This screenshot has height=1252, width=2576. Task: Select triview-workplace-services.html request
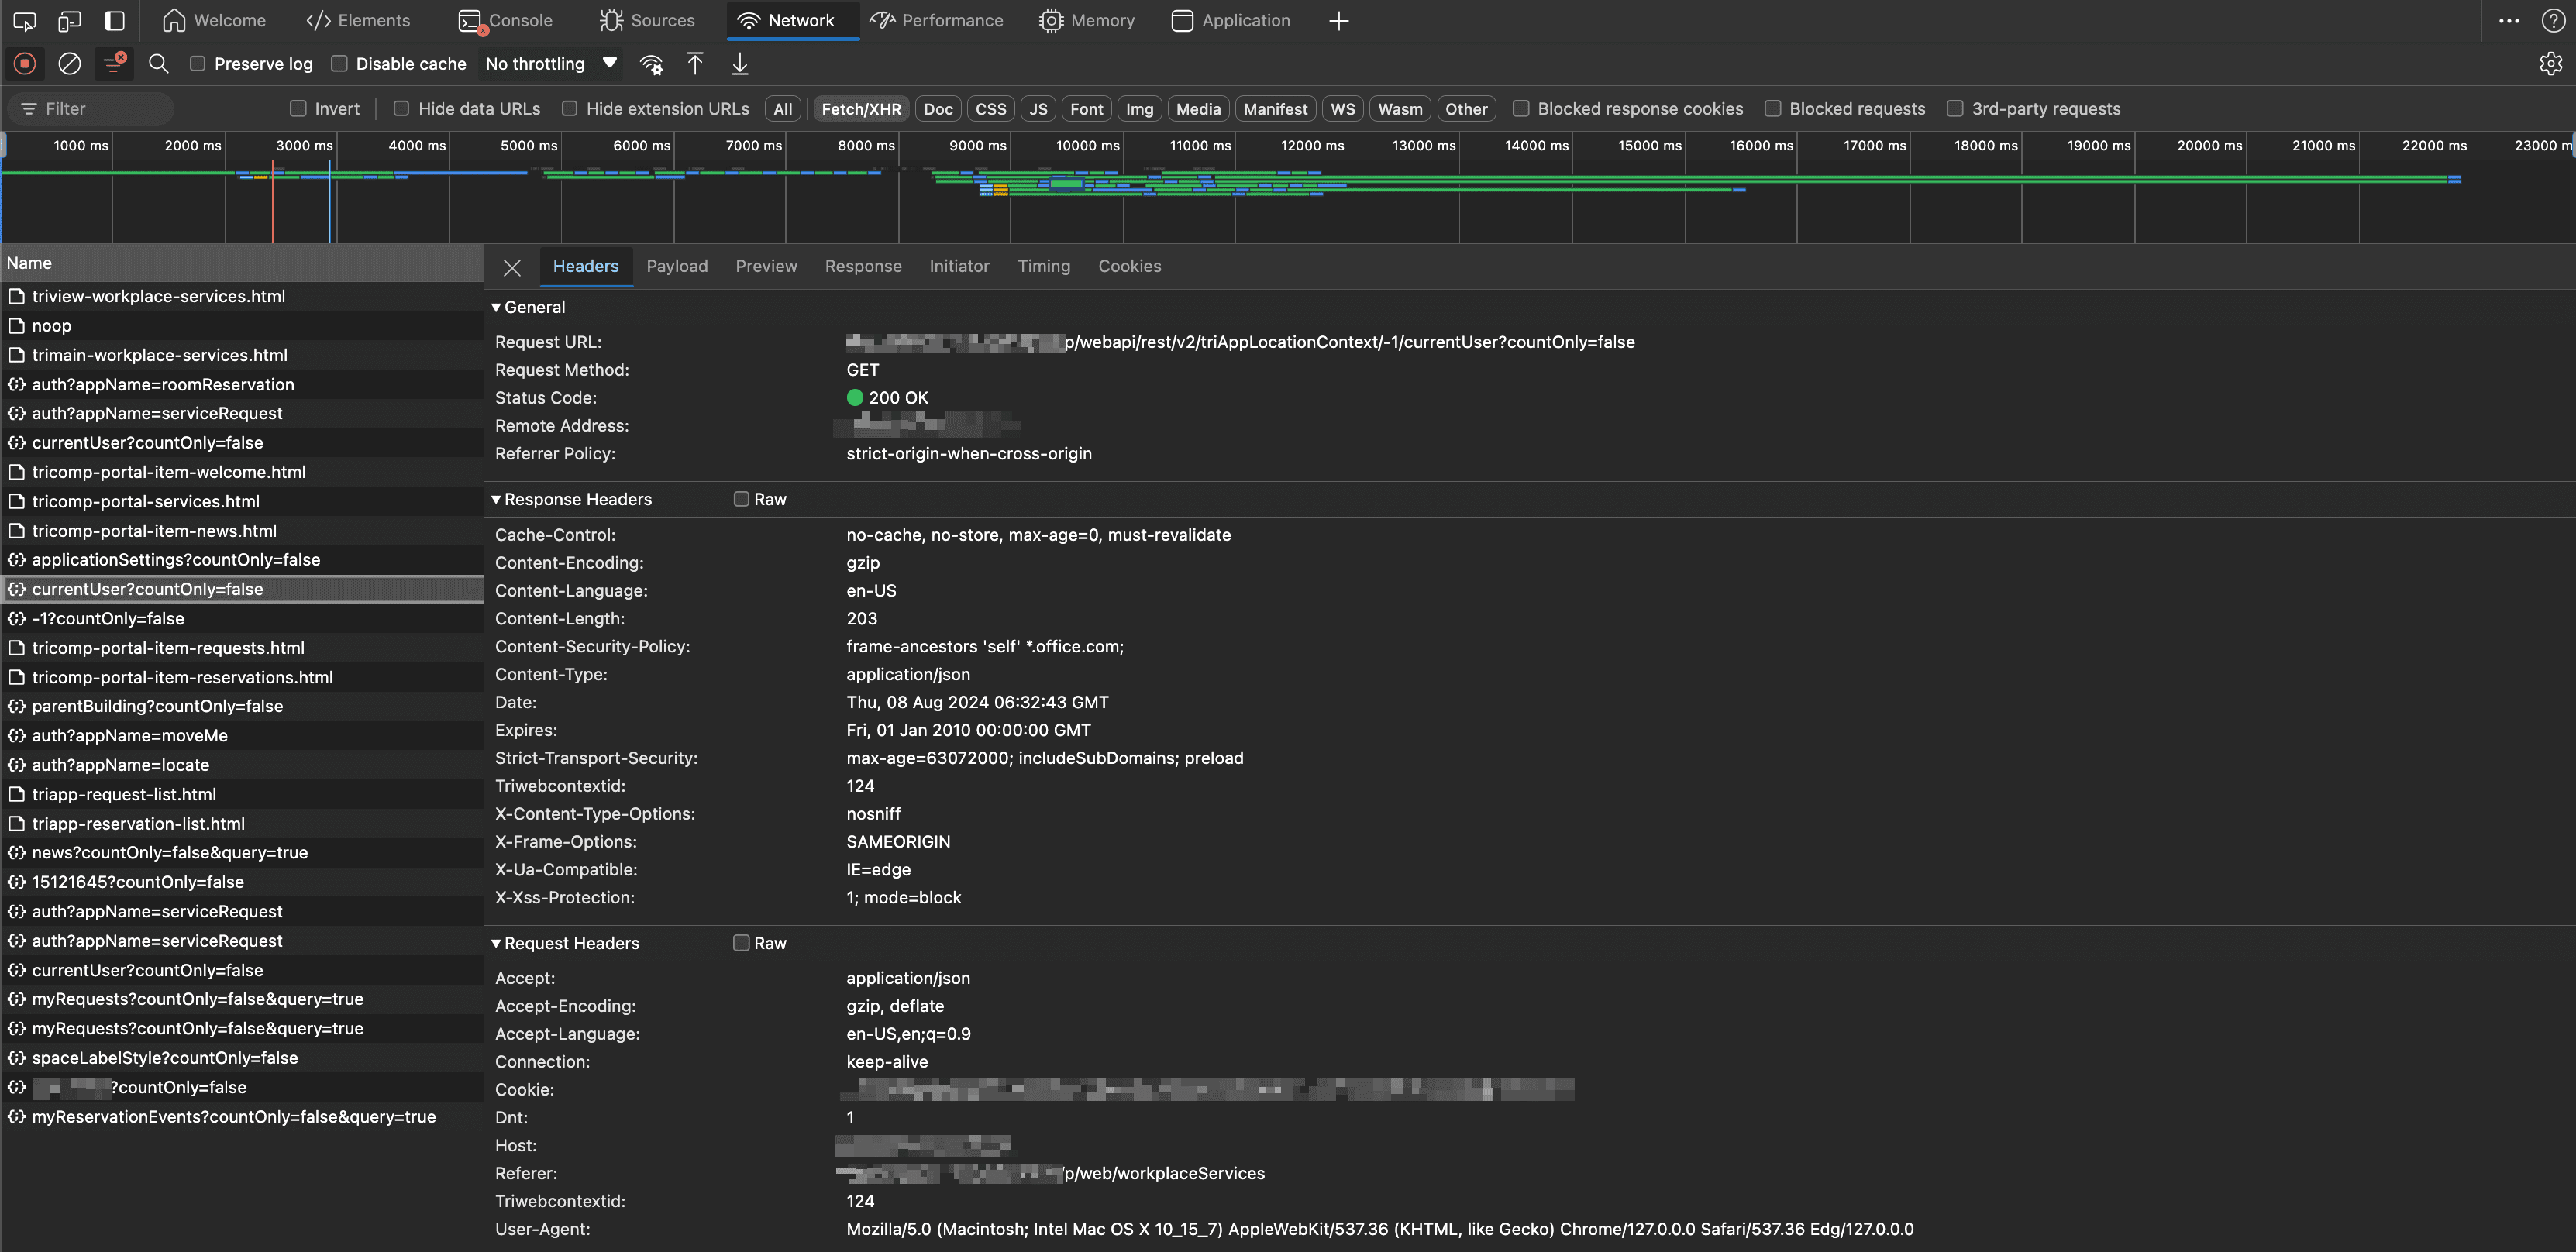242,296
